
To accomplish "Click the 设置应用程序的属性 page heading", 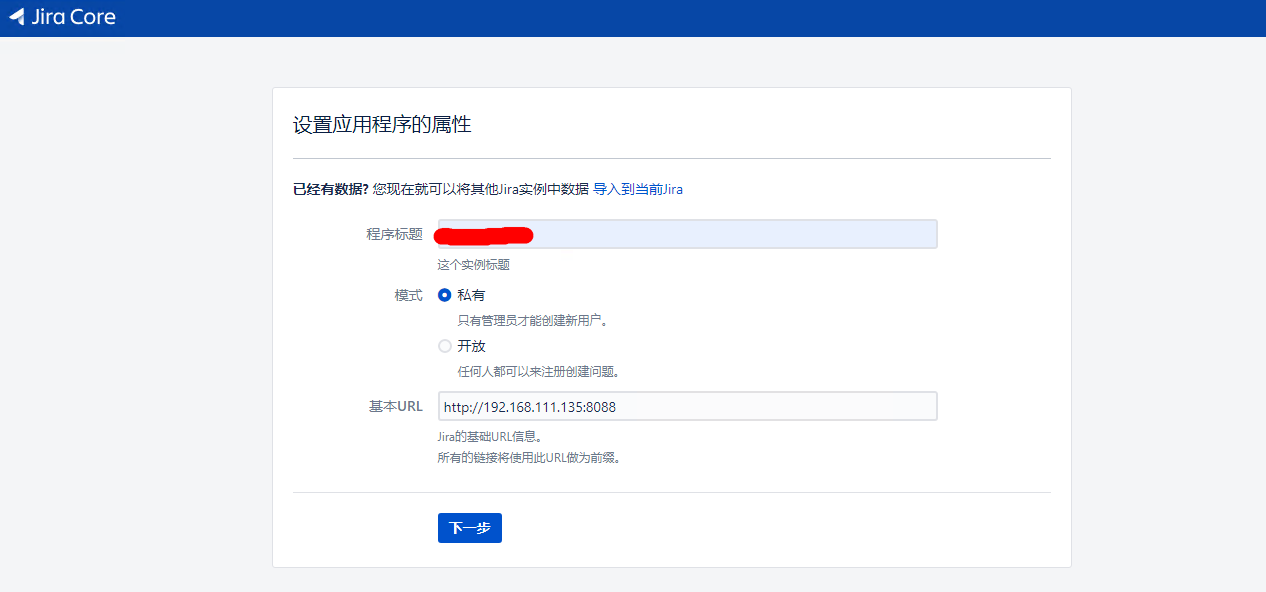I will point(383,124).
